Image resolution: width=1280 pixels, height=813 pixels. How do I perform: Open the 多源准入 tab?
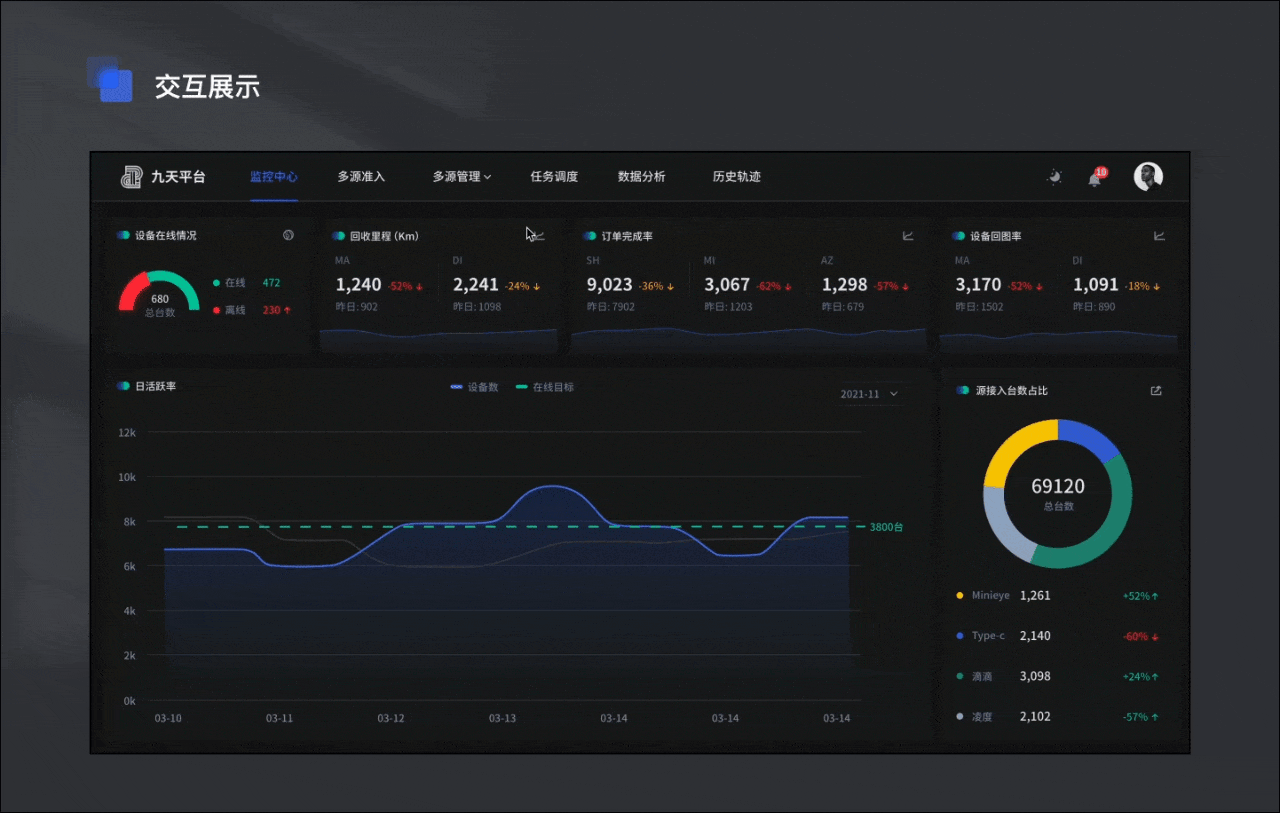pyautogui.click(x=361, y=177)
